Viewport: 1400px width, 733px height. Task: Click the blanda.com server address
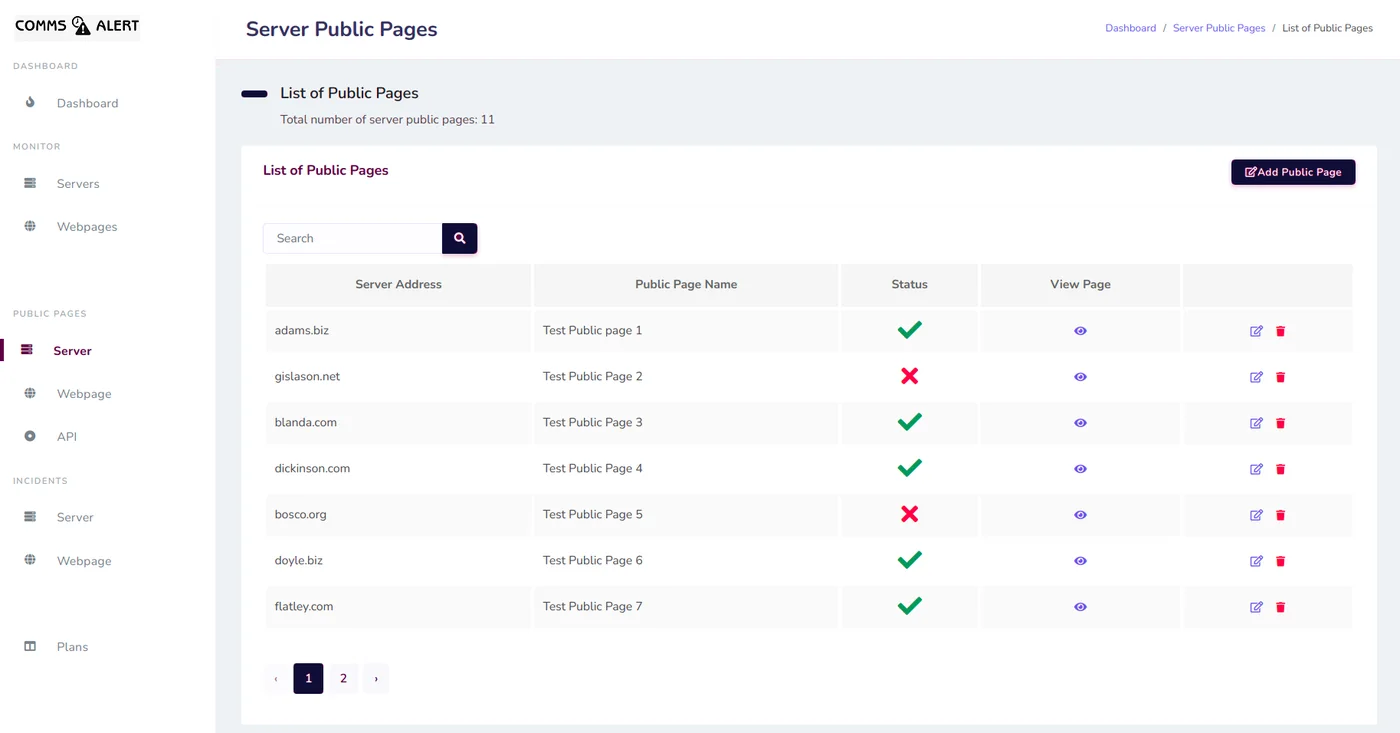point(306,422)
